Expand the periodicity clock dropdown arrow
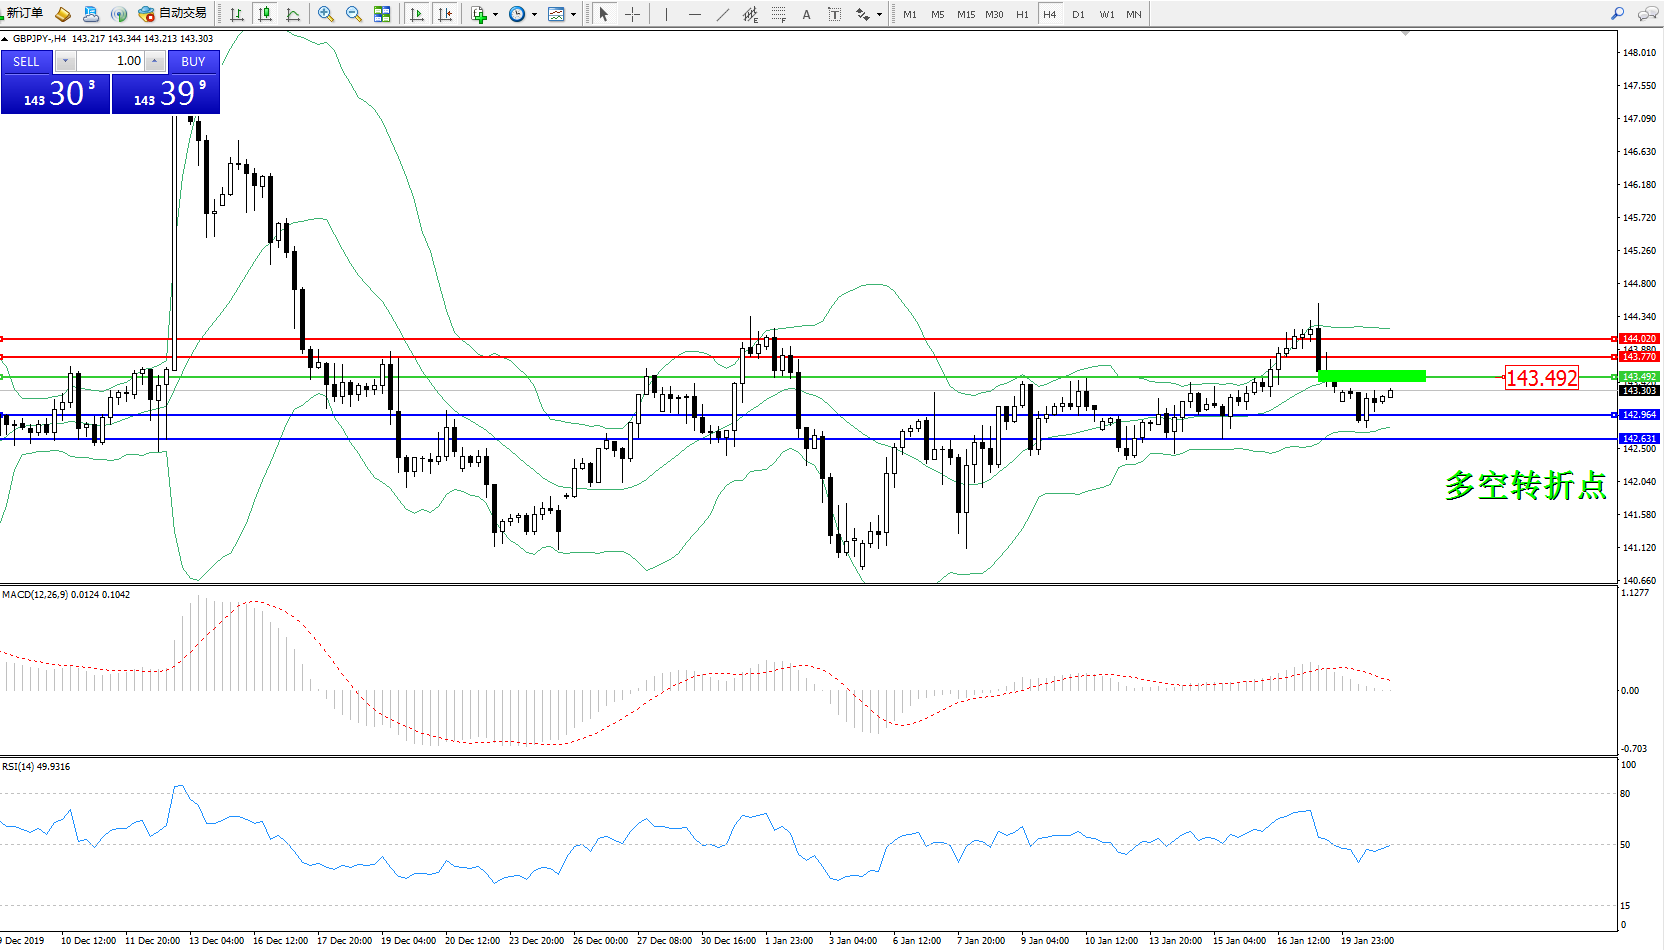The height and width of the screenshot is (950, 1664). [x=534, y=14]
